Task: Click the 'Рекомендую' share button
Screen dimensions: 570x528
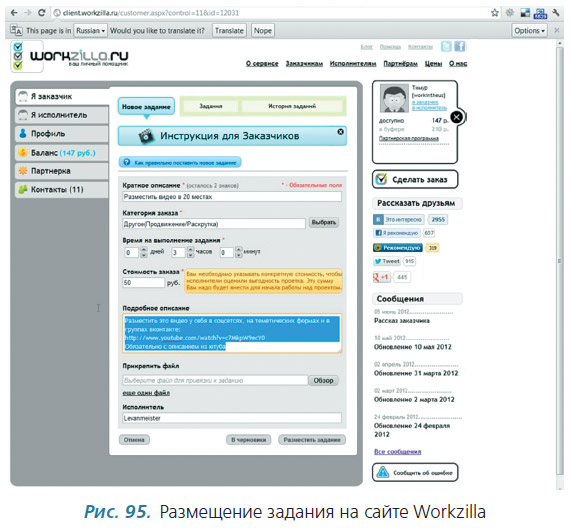Action: (398, 248)
